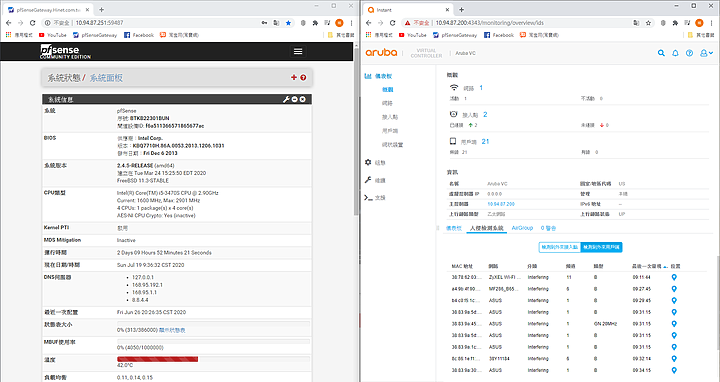Viewport: 720px width, 382px height.
Task: Bookmark star in the pfSense browser window
Action: 288,22
